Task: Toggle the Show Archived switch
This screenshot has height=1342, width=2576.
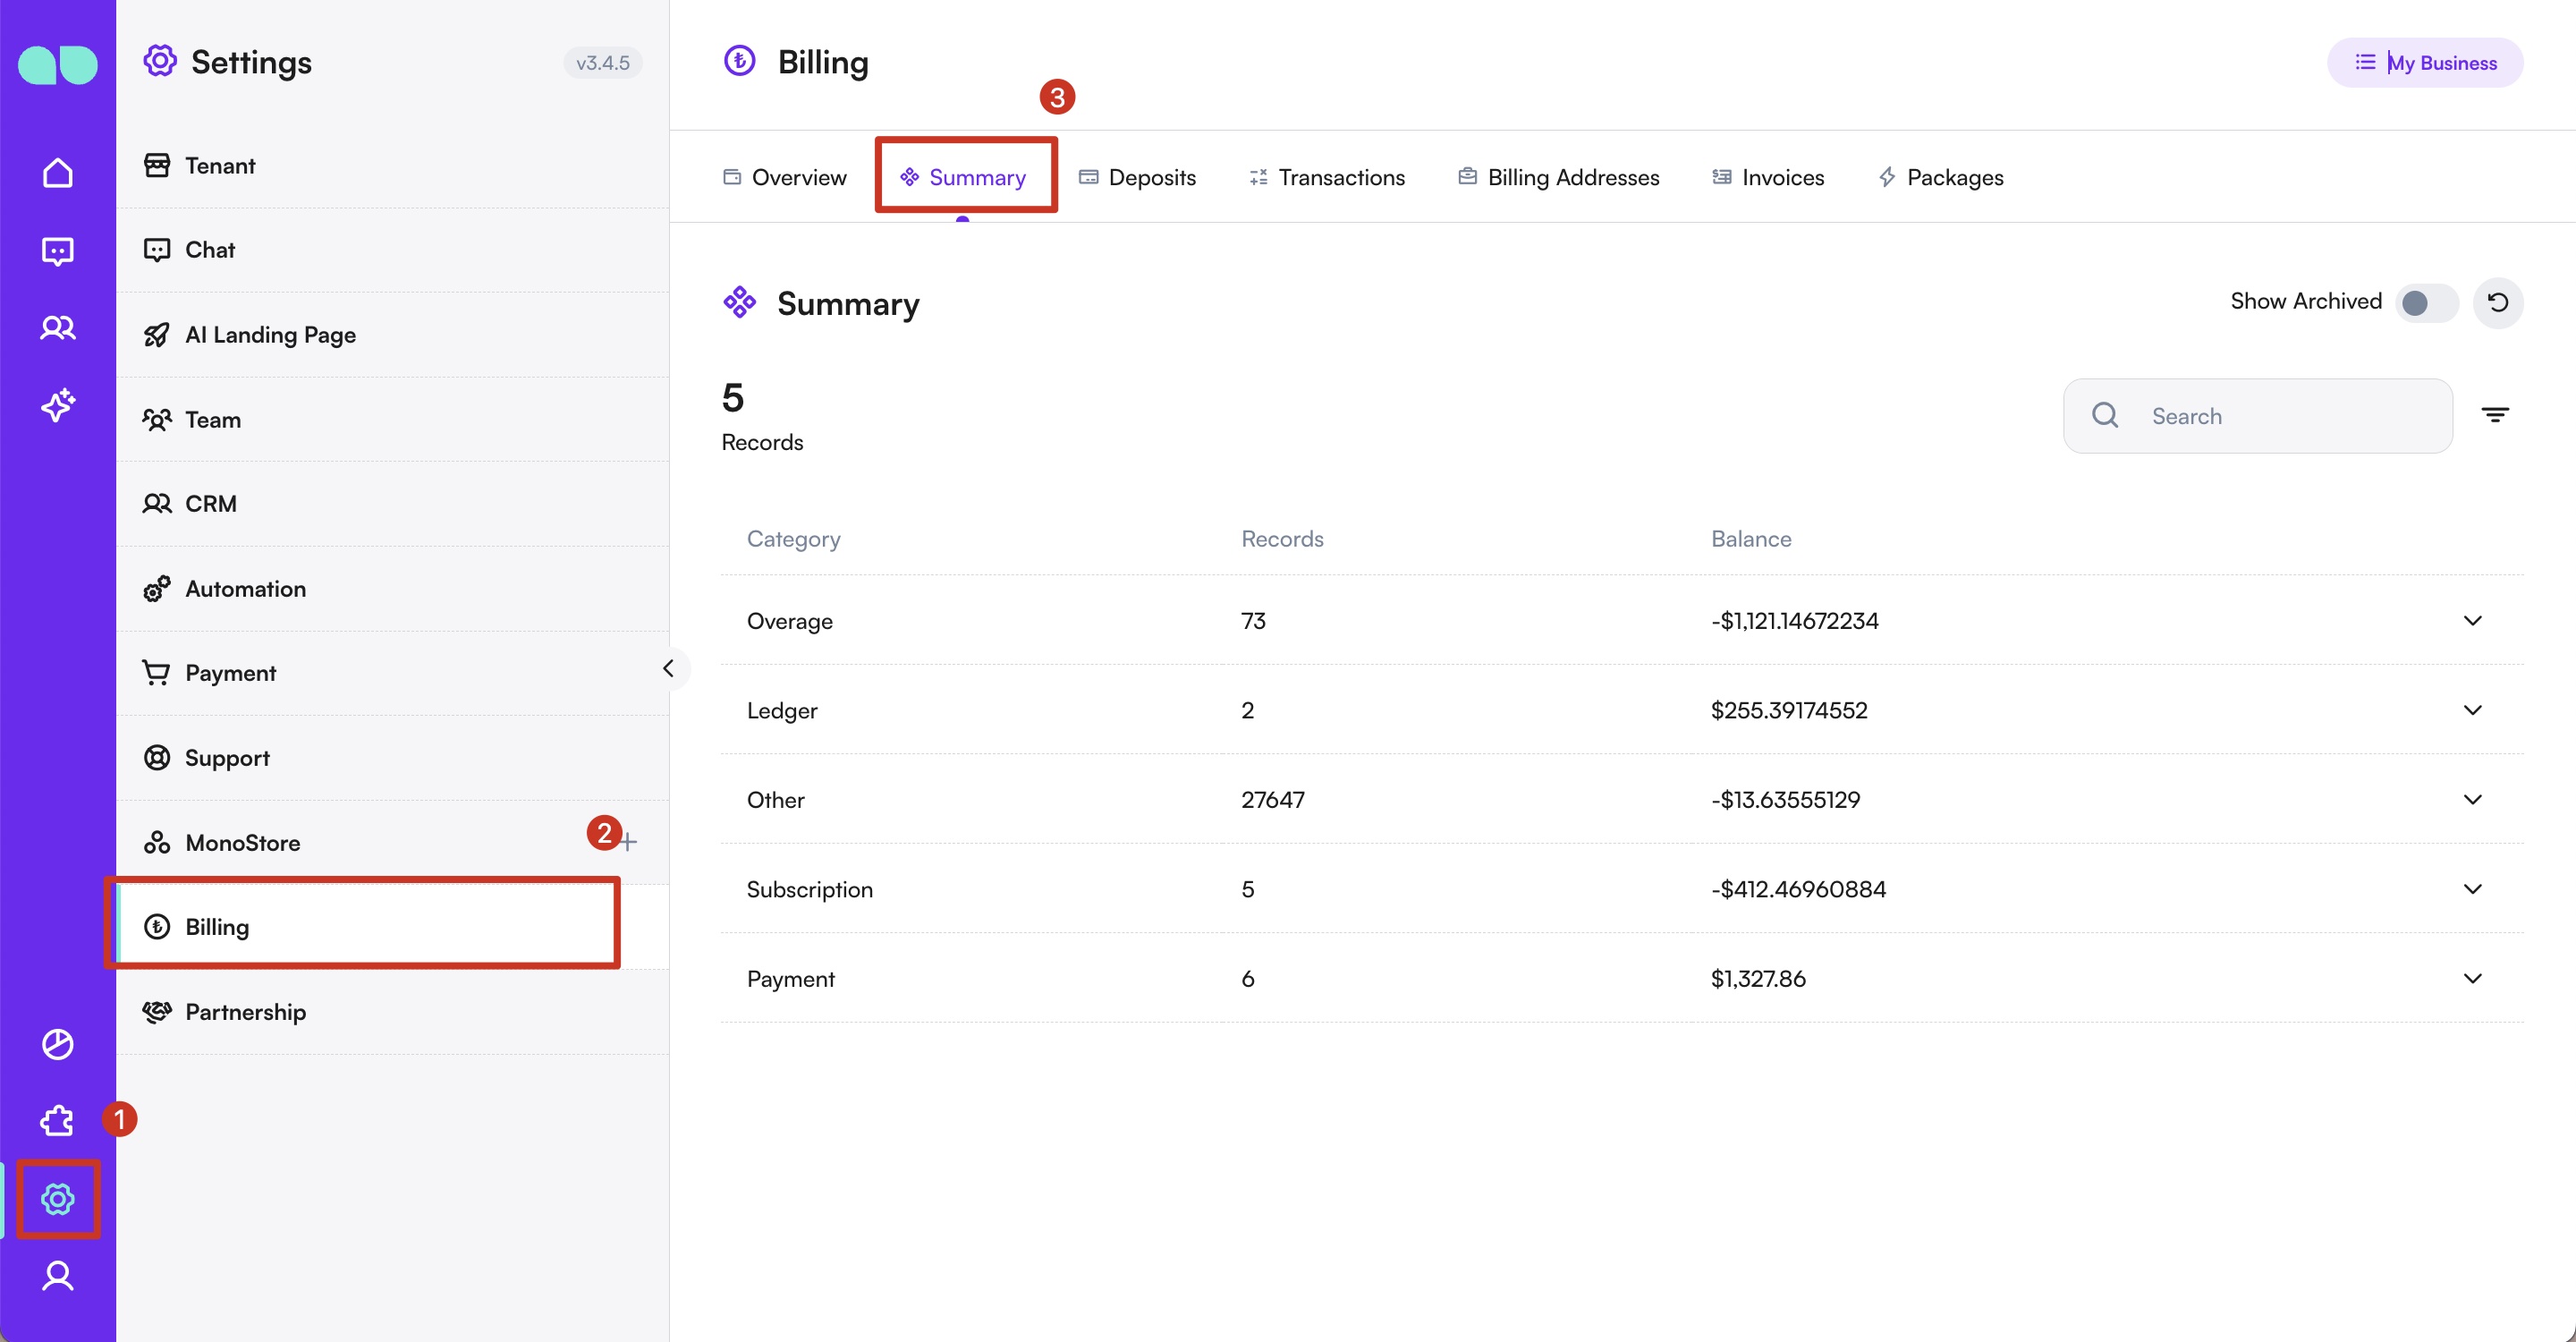Action: click(x=2425, y=302)
